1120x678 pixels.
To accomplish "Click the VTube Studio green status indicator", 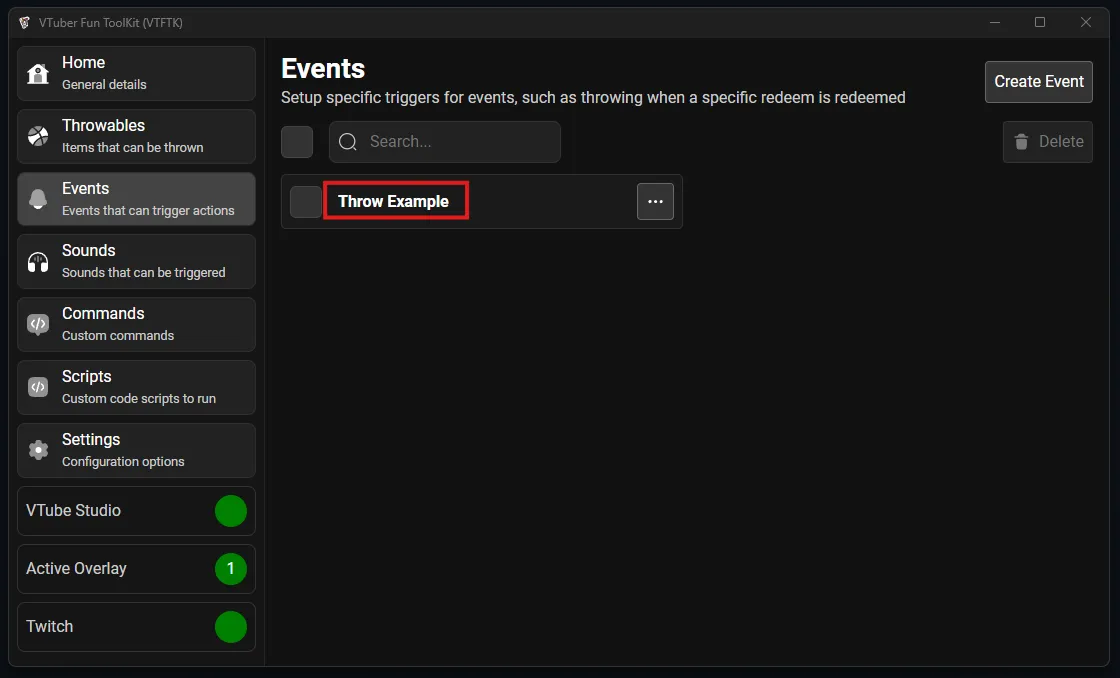I will pyautogui.click(x=231, y=511).
